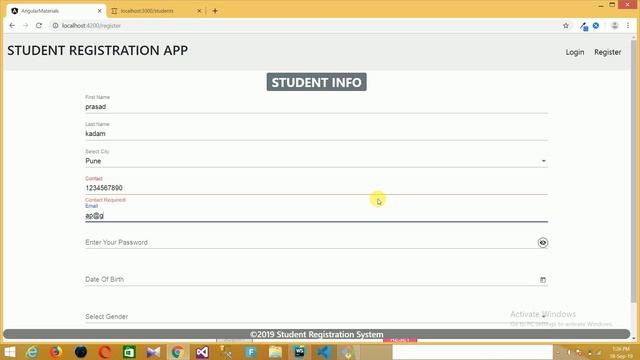The width and height of the screenshot is (640, 360).
Task: Focus the First Name field containing prasad
Action: point(316,107)
